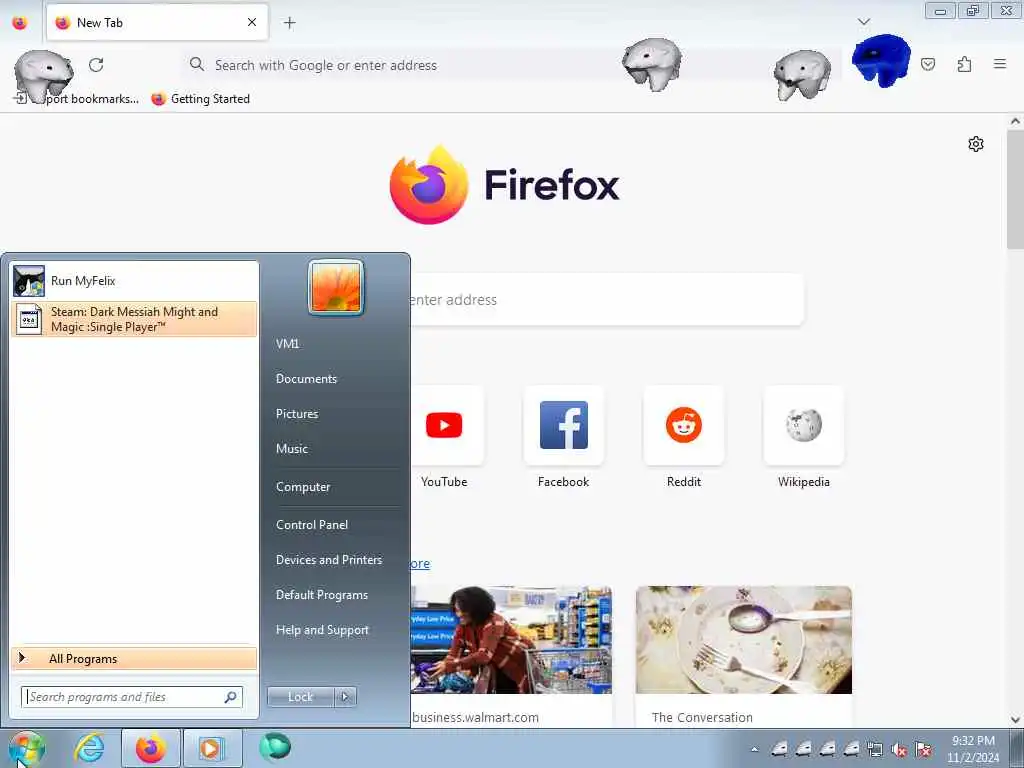Screen dimensions: 1024x768
Task: Click the taskbar clock showing 9:32 PM
Action: point(973,749)
